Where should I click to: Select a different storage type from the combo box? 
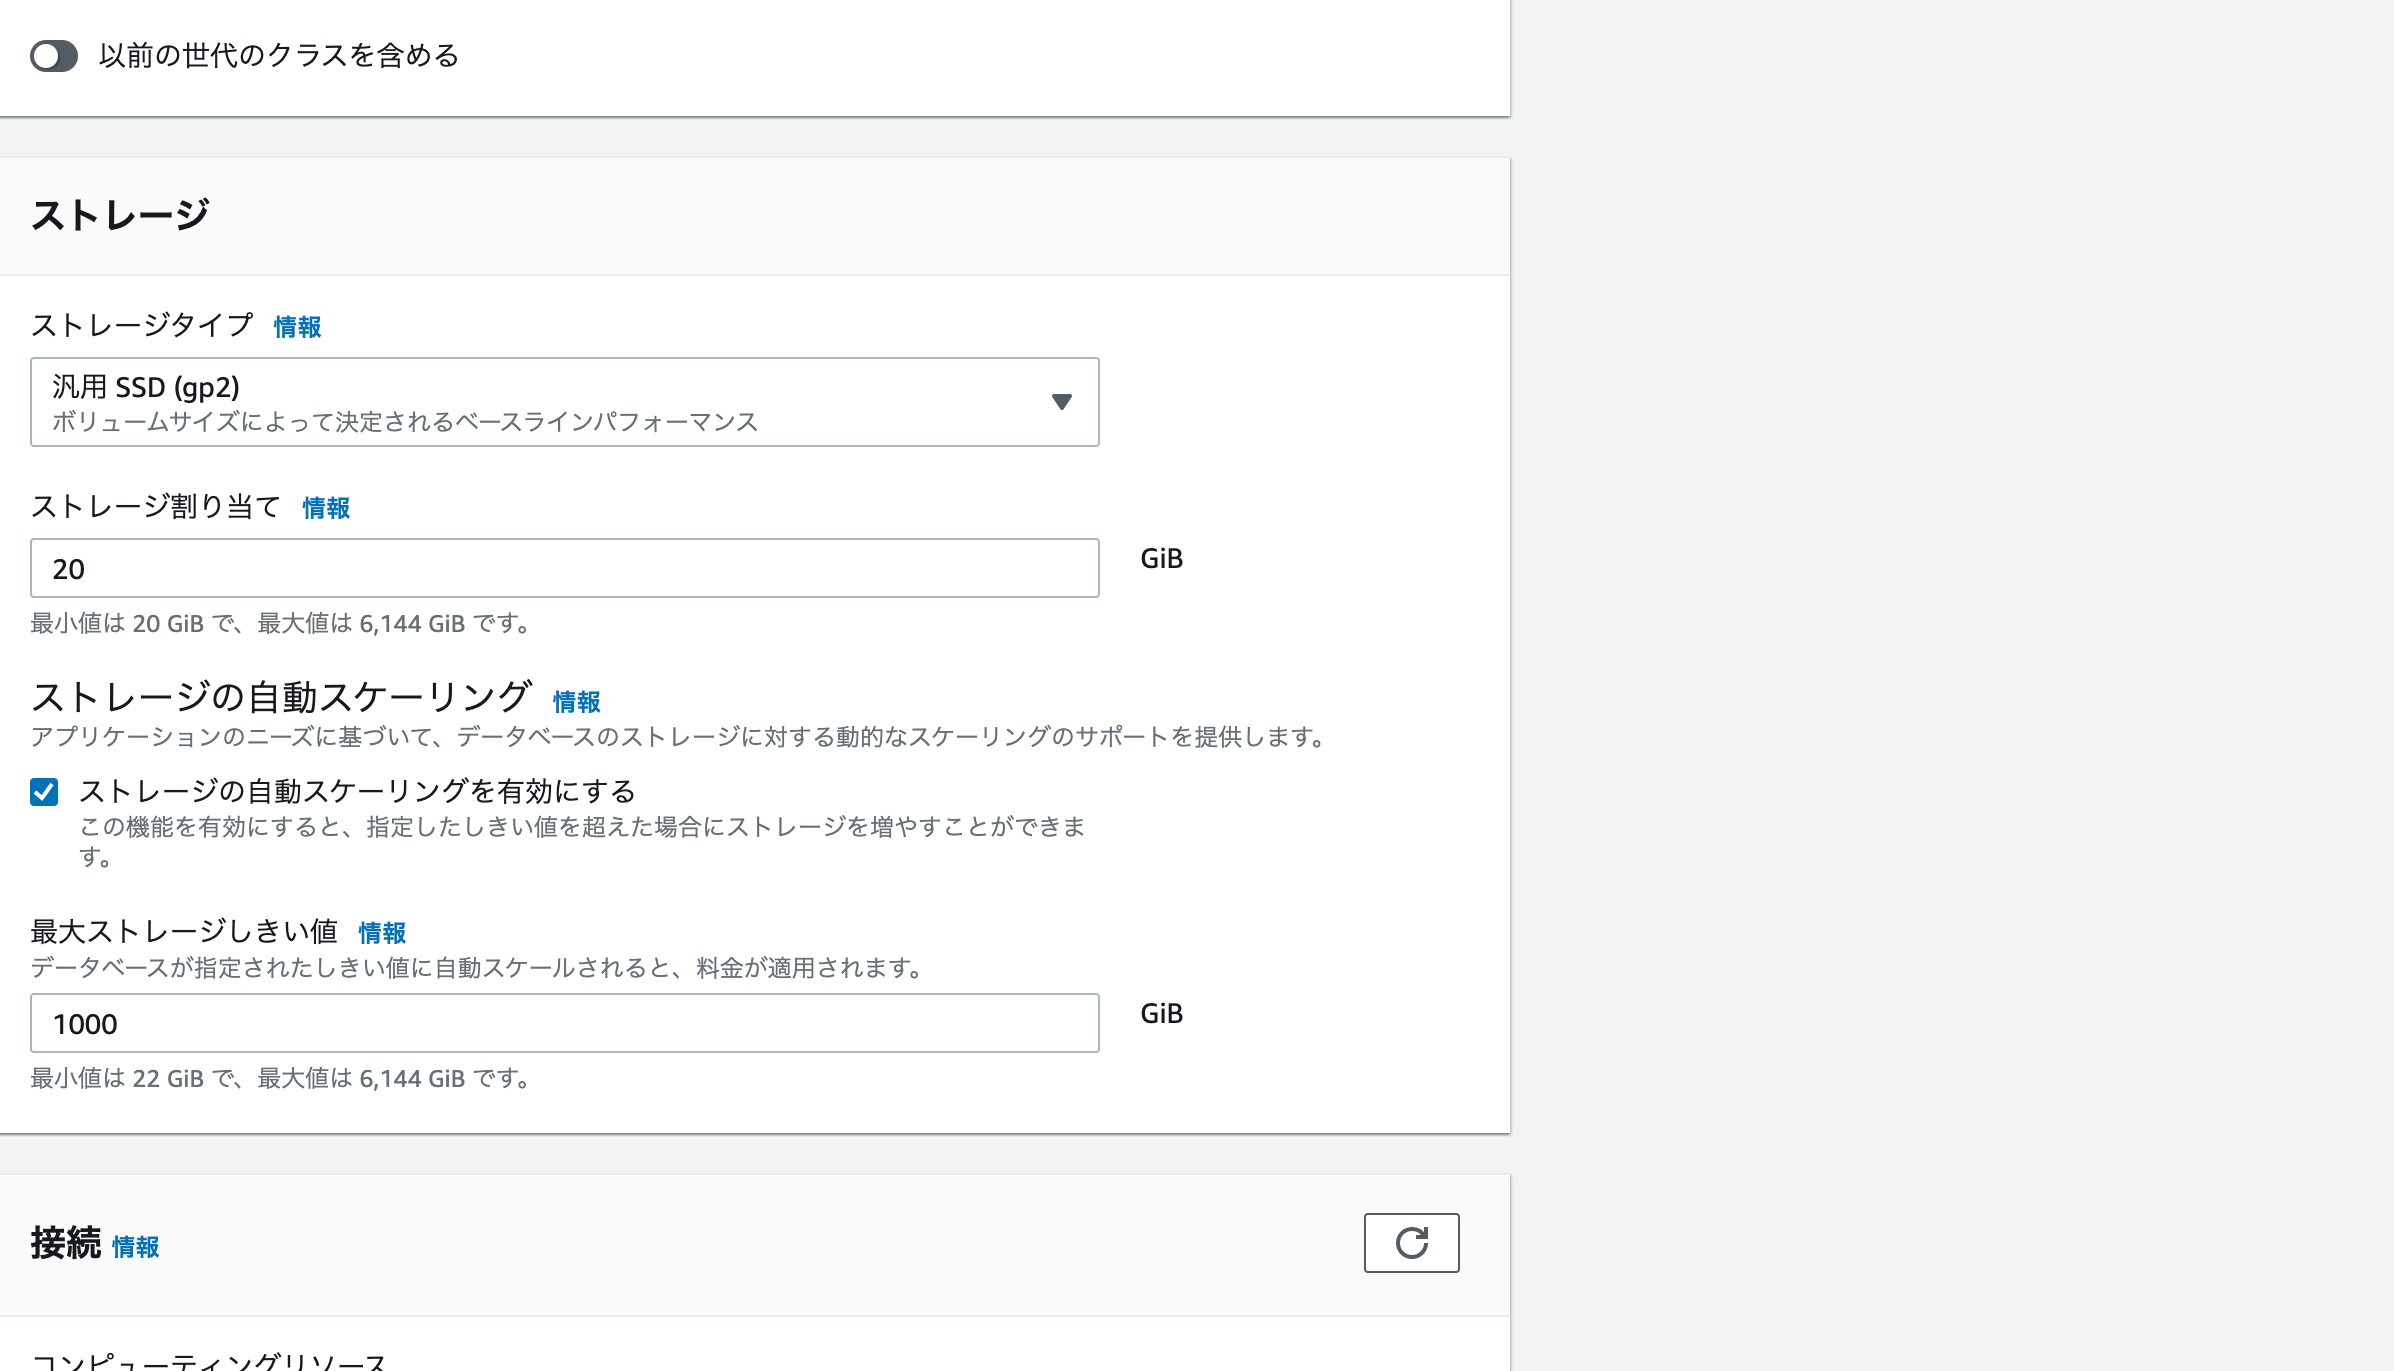click(x=565, y=402)
